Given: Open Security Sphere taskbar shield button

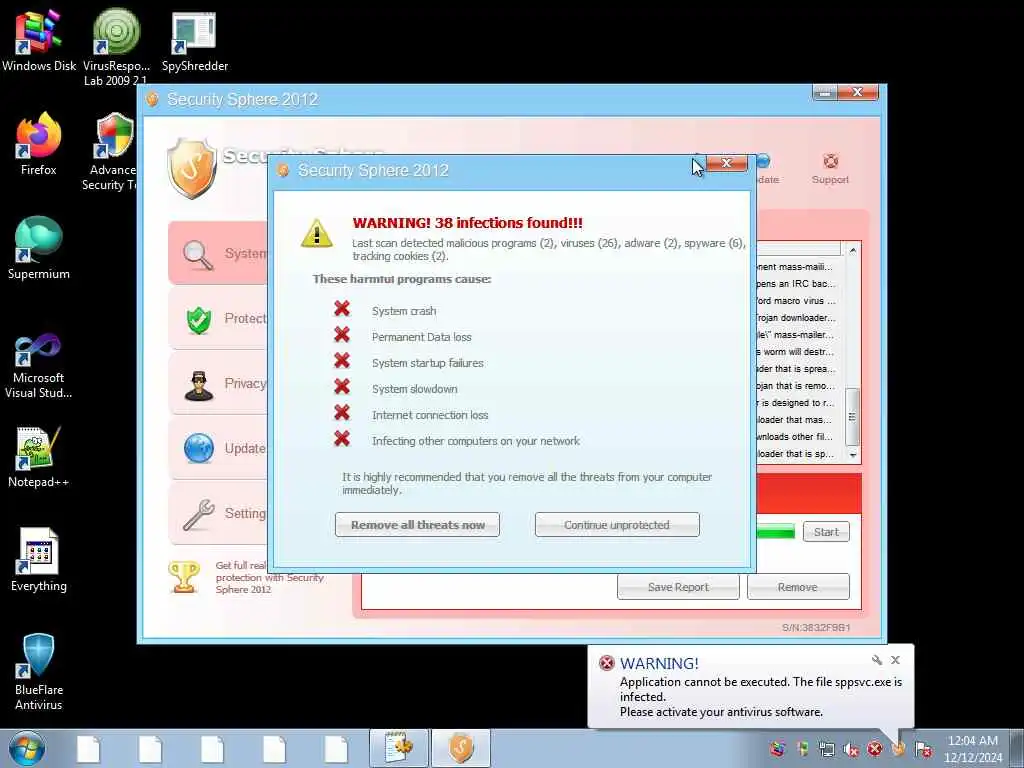Looking at the screenshot, I should point(460,748).
